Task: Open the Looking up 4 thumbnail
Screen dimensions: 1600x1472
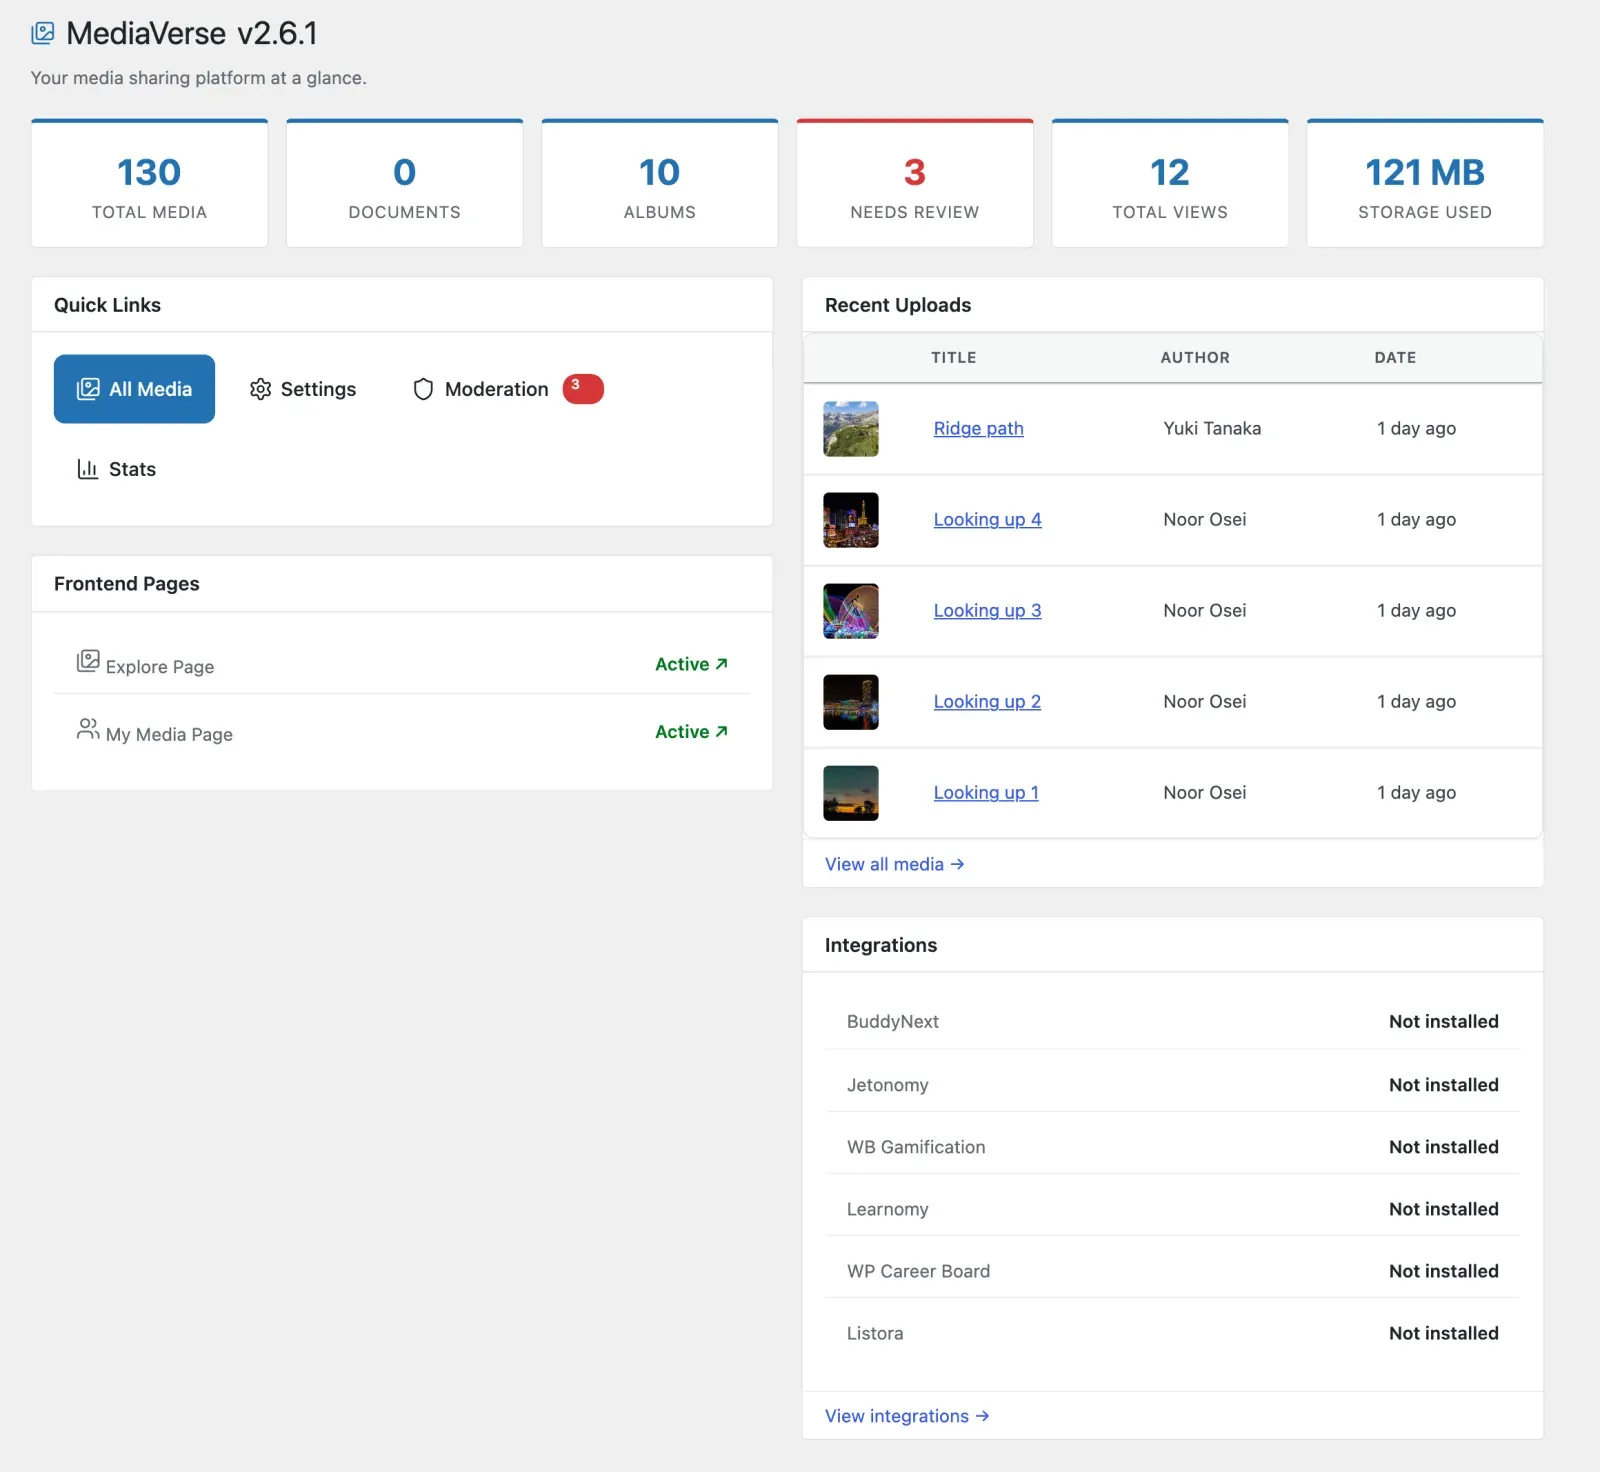Action: 851,520
